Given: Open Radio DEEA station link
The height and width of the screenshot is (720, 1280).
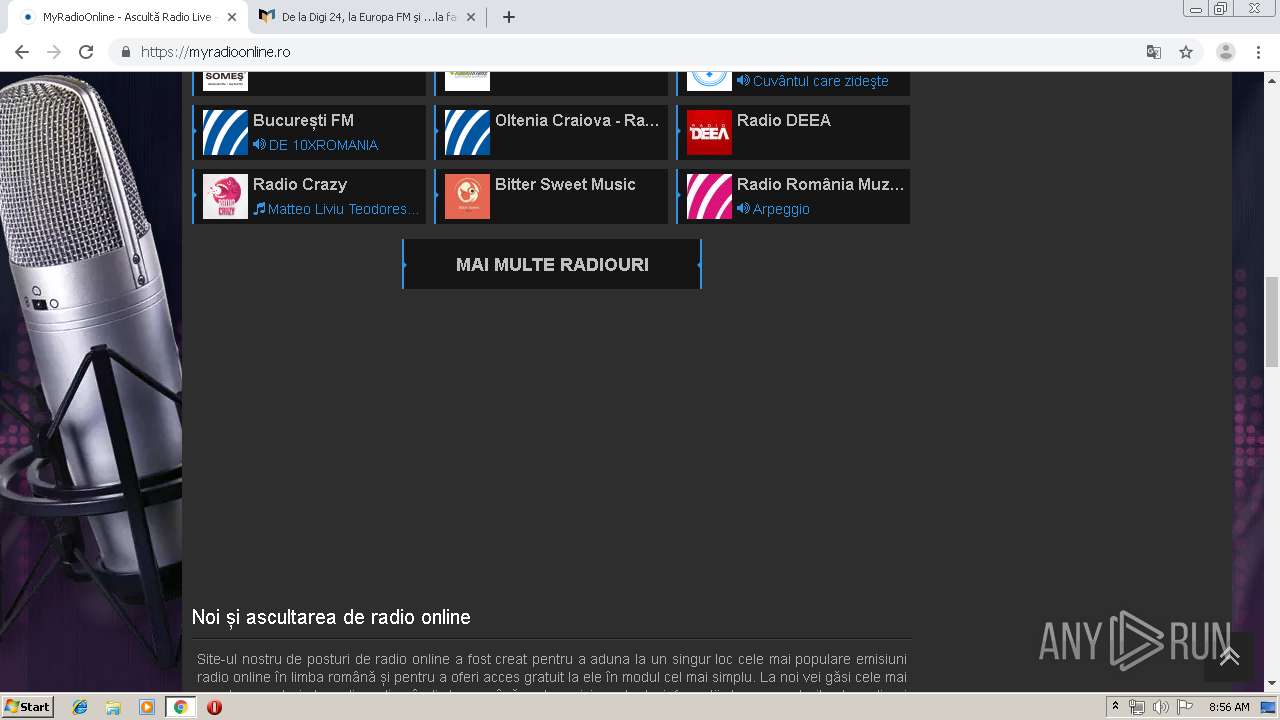Looking at the screenshot, I should point(784,120).
